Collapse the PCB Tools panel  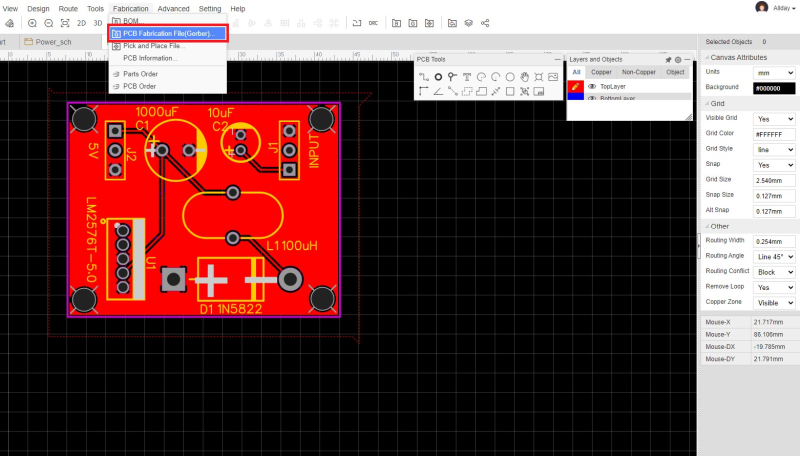[x=557, y=60]
